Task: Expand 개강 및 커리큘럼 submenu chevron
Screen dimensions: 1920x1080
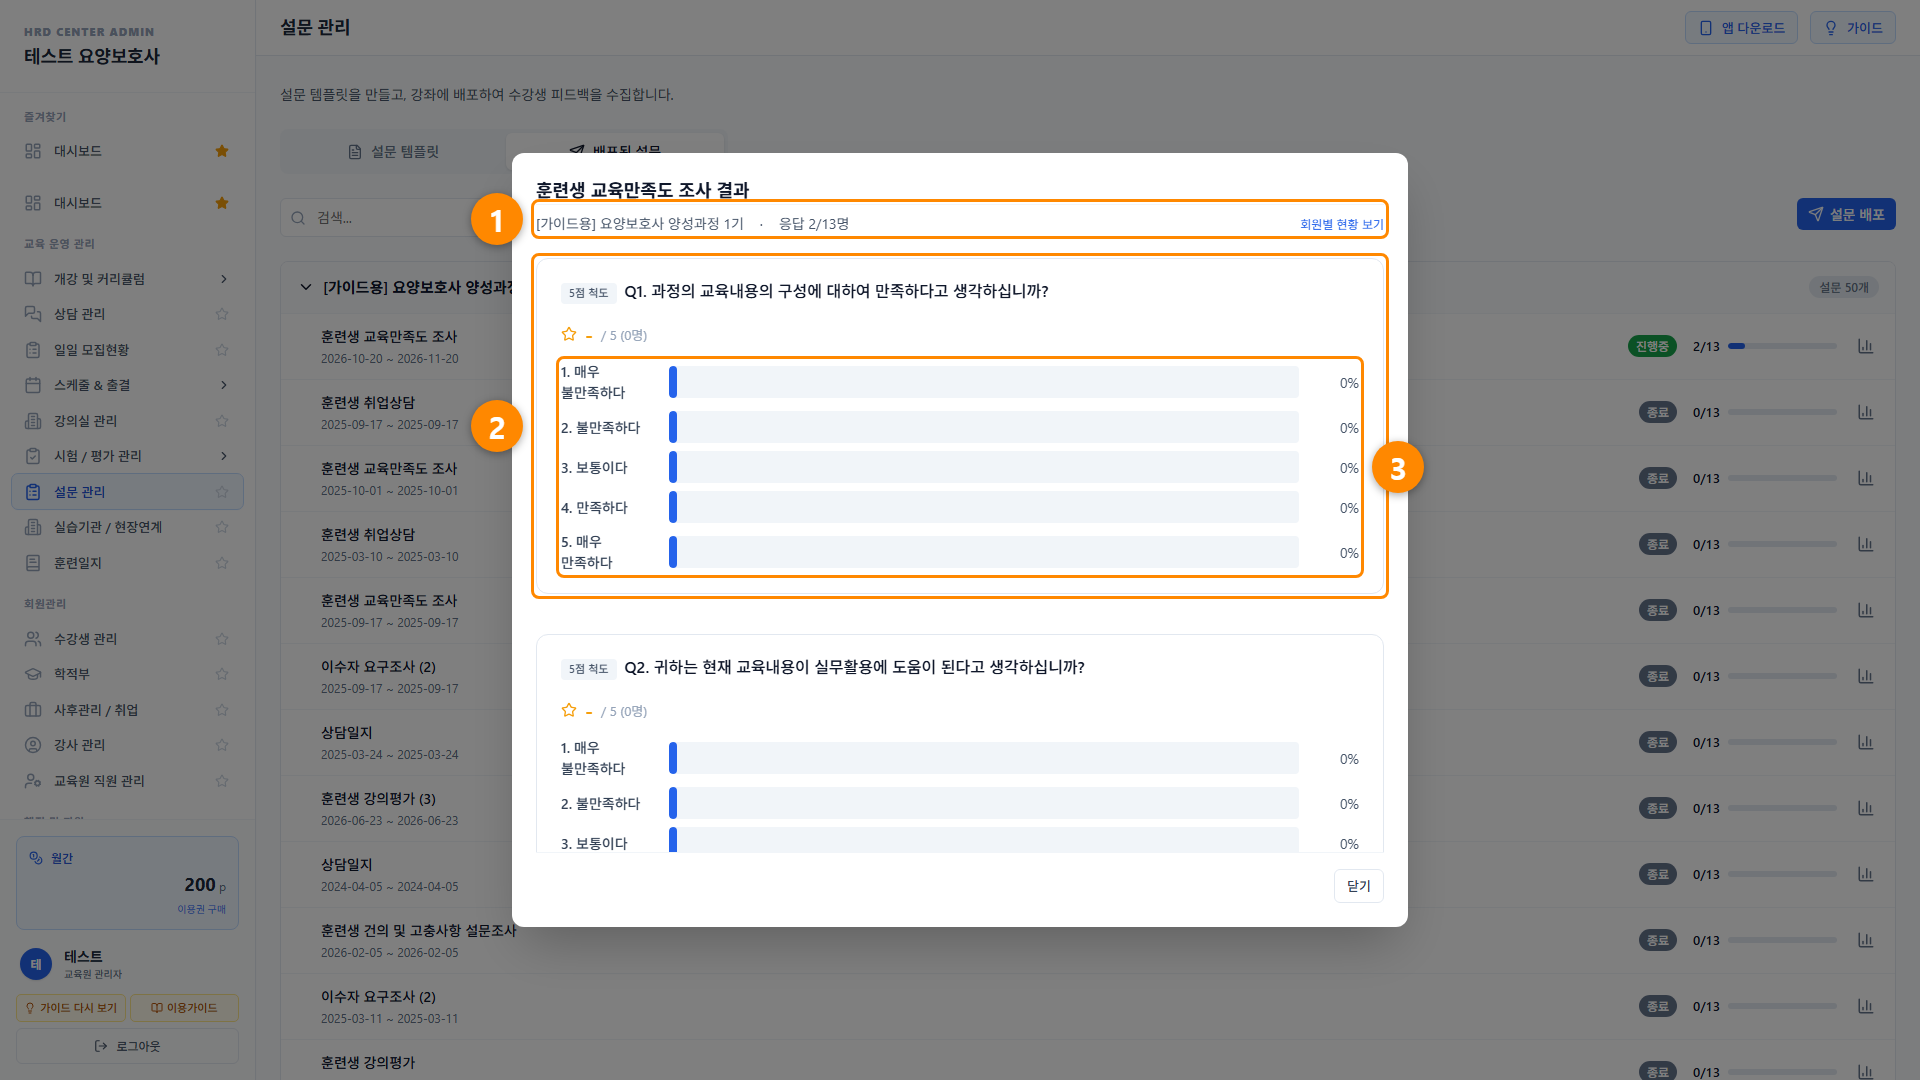Action: tap(224, 279)
